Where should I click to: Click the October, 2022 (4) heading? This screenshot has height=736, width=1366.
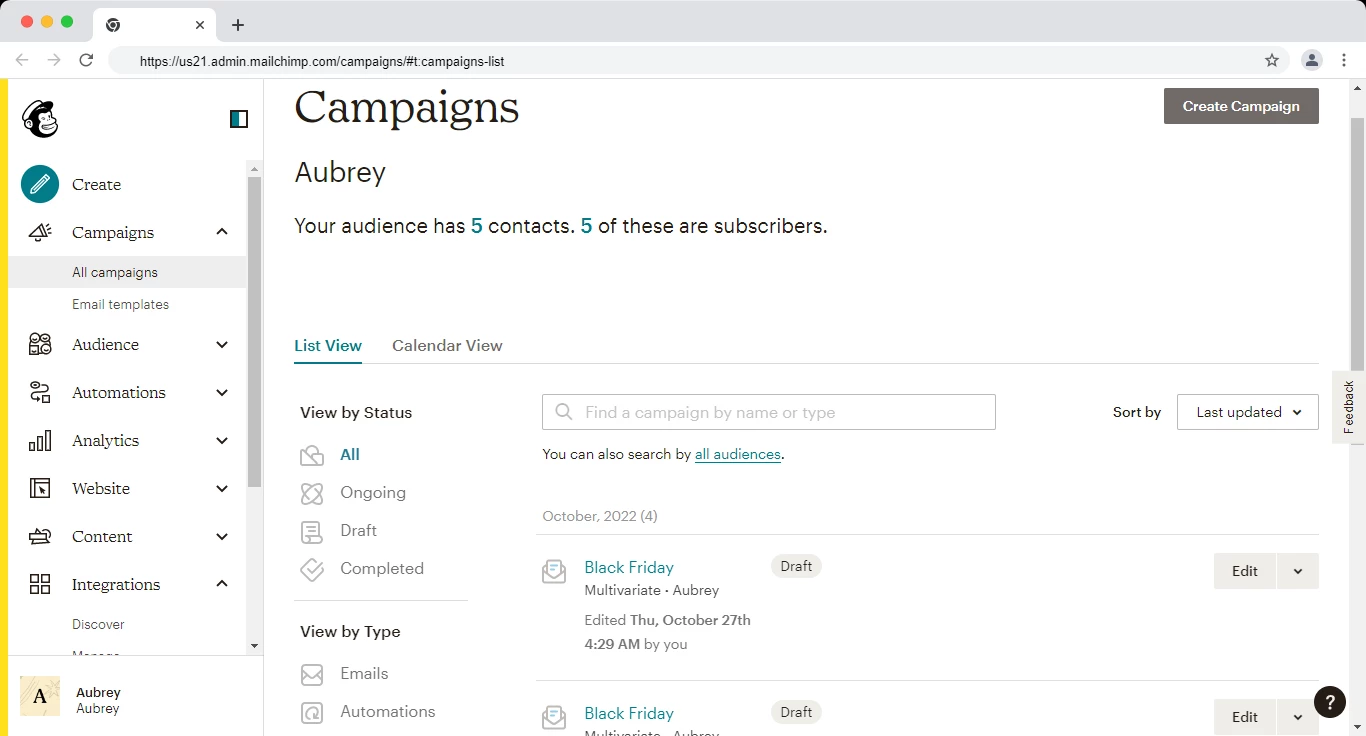point(600,517)
